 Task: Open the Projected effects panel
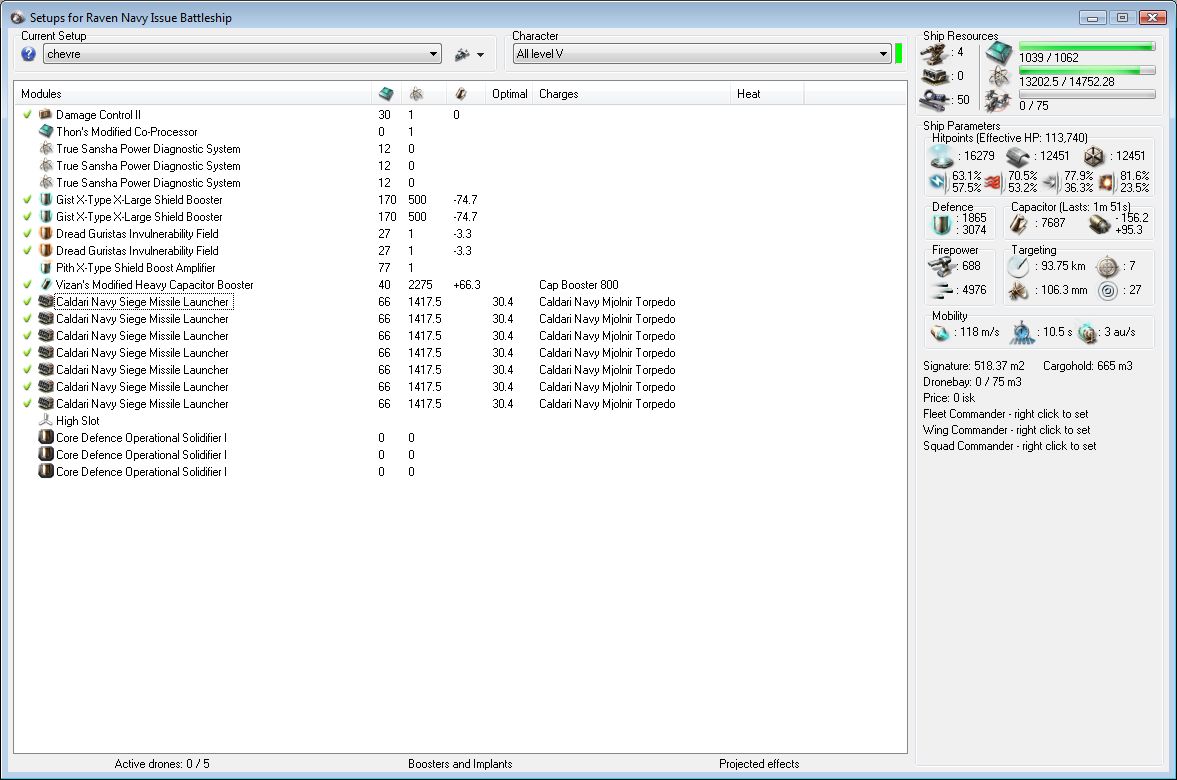click(759, 763)
